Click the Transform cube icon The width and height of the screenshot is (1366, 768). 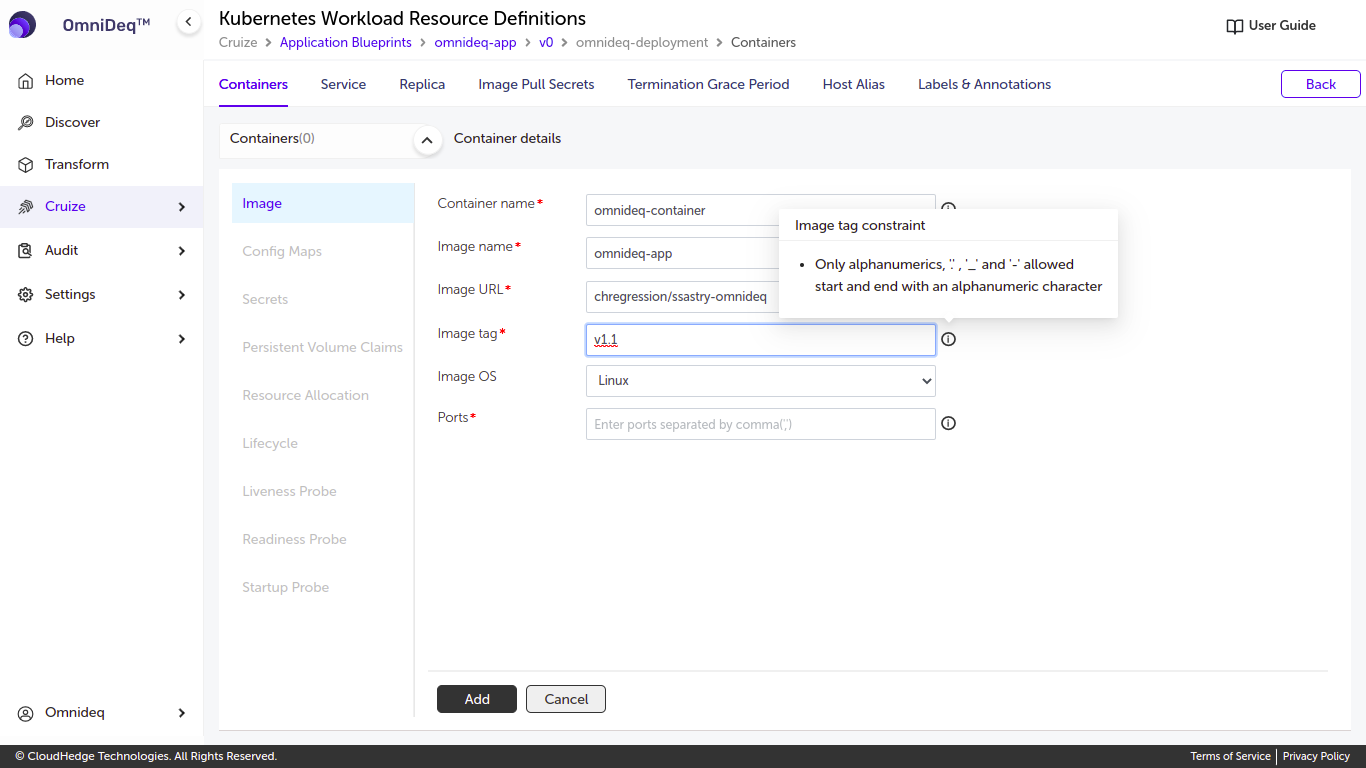pyautogui.click(x=26, y=164)
